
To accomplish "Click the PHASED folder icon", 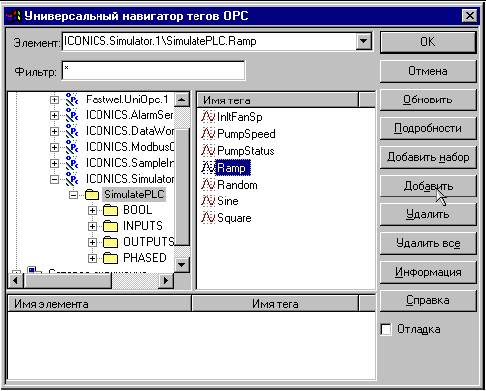I will coord(110,258).
